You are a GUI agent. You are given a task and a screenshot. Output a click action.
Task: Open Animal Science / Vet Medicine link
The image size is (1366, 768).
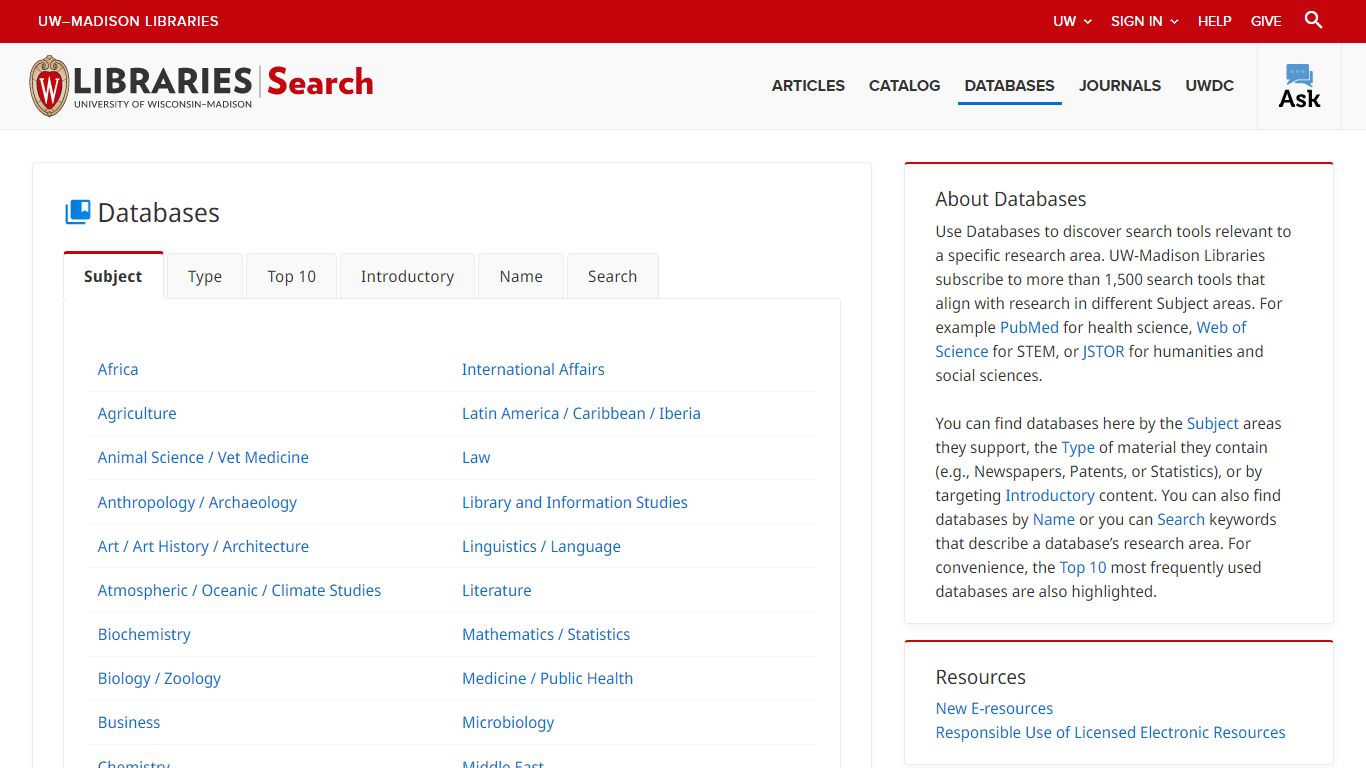point(203,457)
